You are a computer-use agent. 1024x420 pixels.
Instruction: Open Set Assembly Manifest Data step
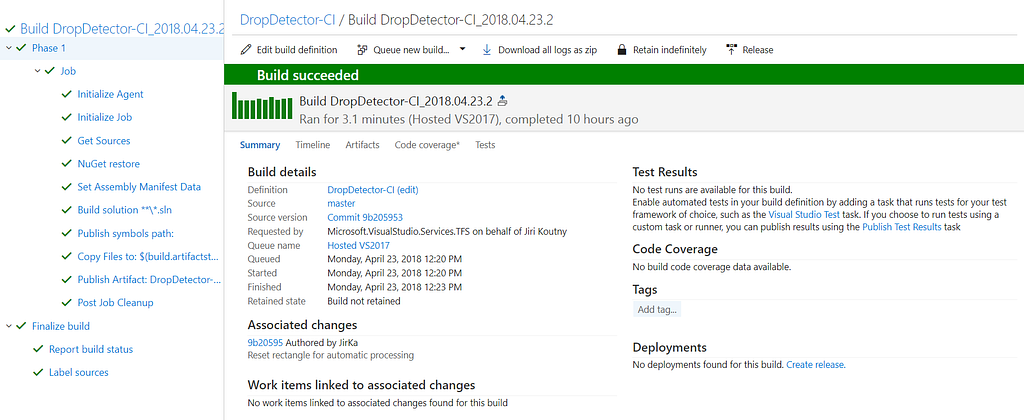coord(139,187)
